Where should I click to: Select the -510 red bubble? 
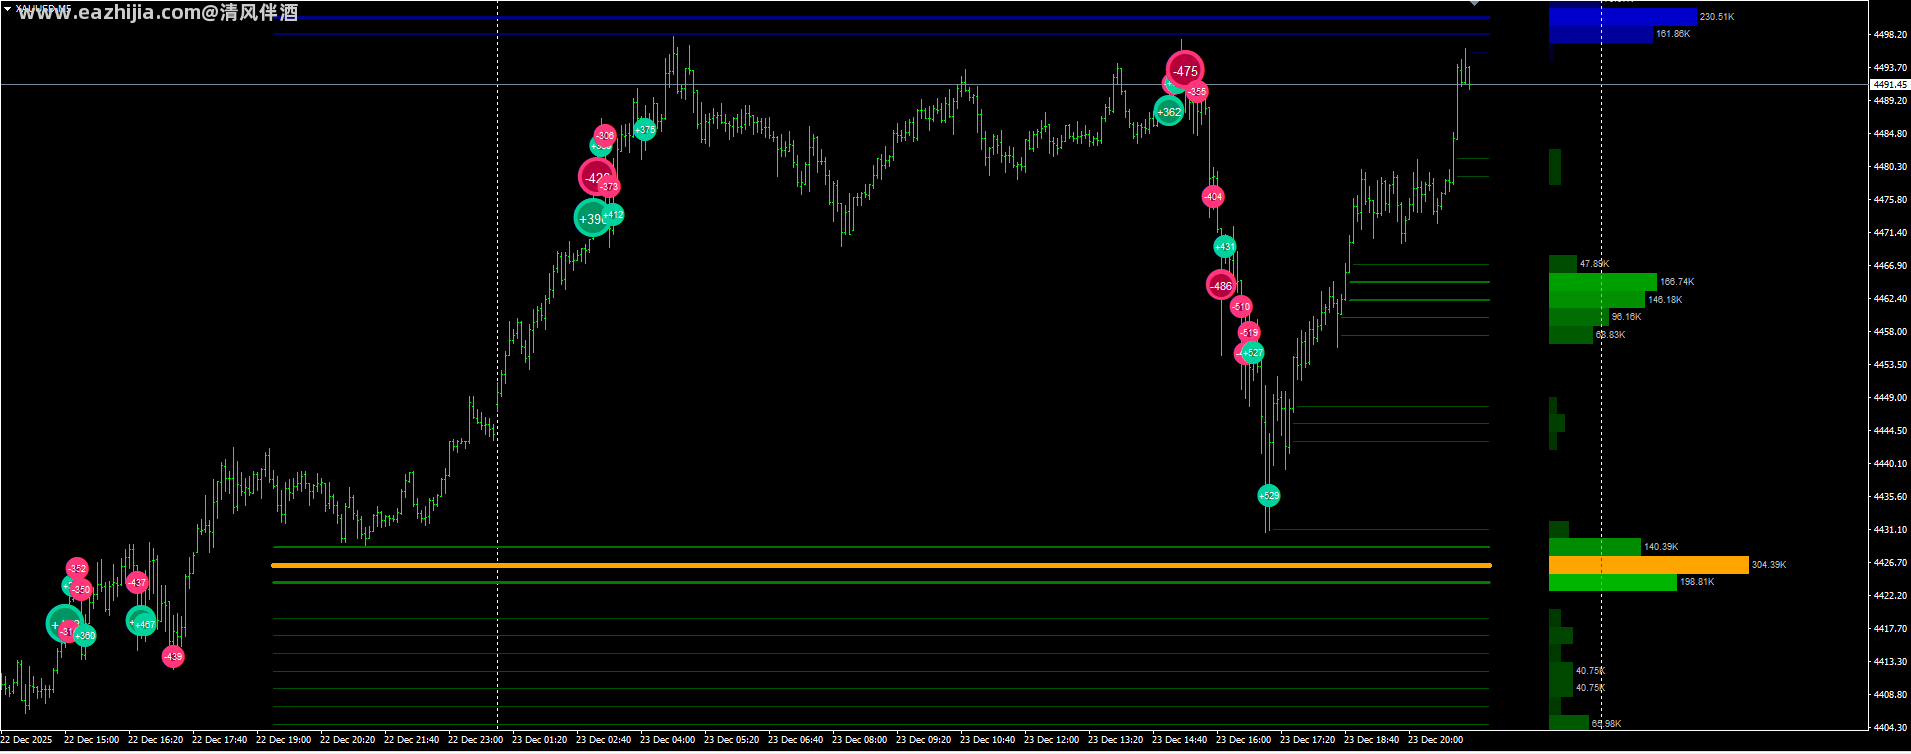tap(1241, 307)
